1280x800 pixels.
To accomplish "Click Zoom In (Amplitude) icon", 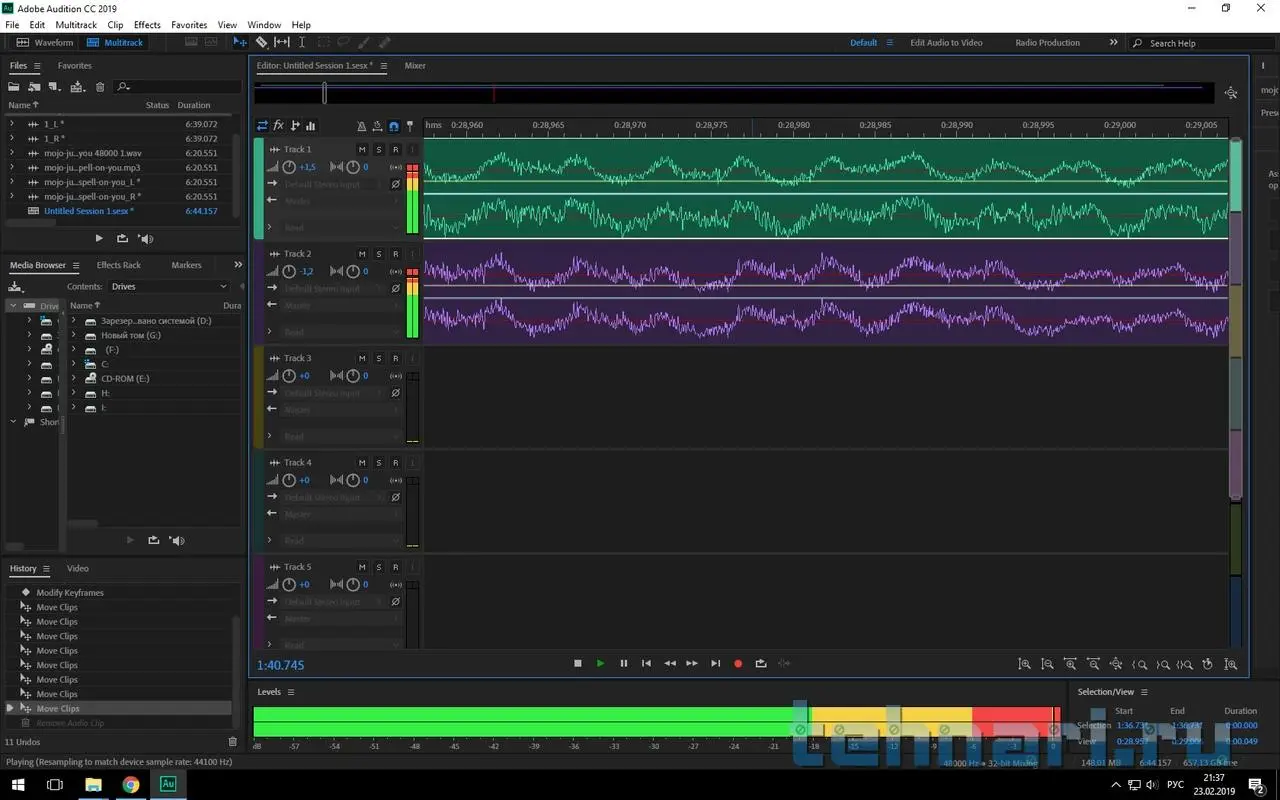I will (1024, 664).
